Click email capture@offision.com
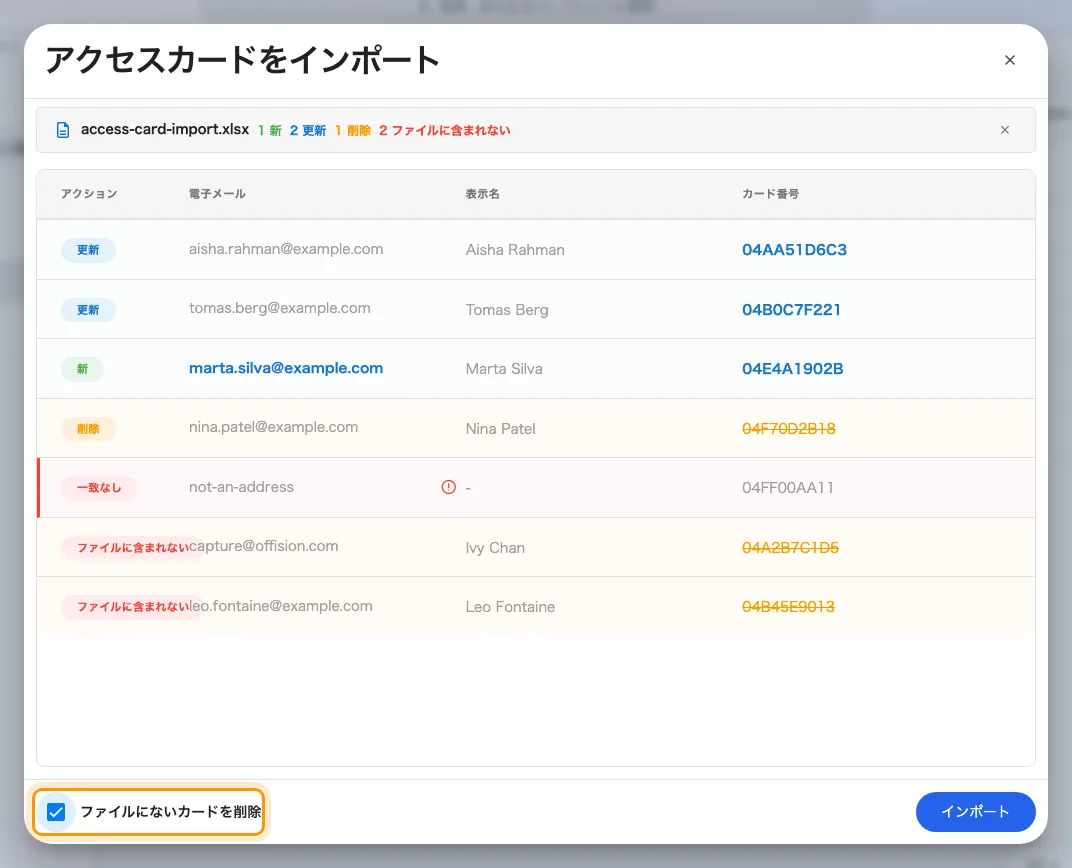Image resolution: width=1072 pixels, height=868 pixels. point(263,546)
